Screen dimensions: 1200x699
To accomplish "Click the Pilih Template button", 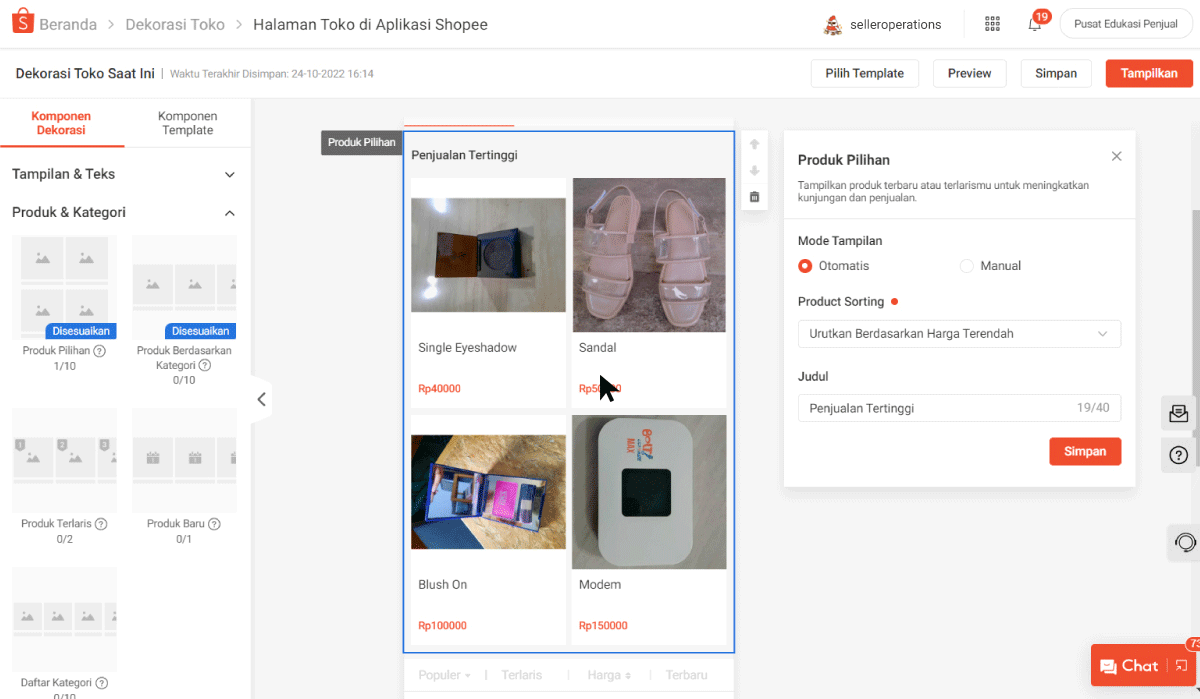I will pyautogui.click(x=864, y=73).
